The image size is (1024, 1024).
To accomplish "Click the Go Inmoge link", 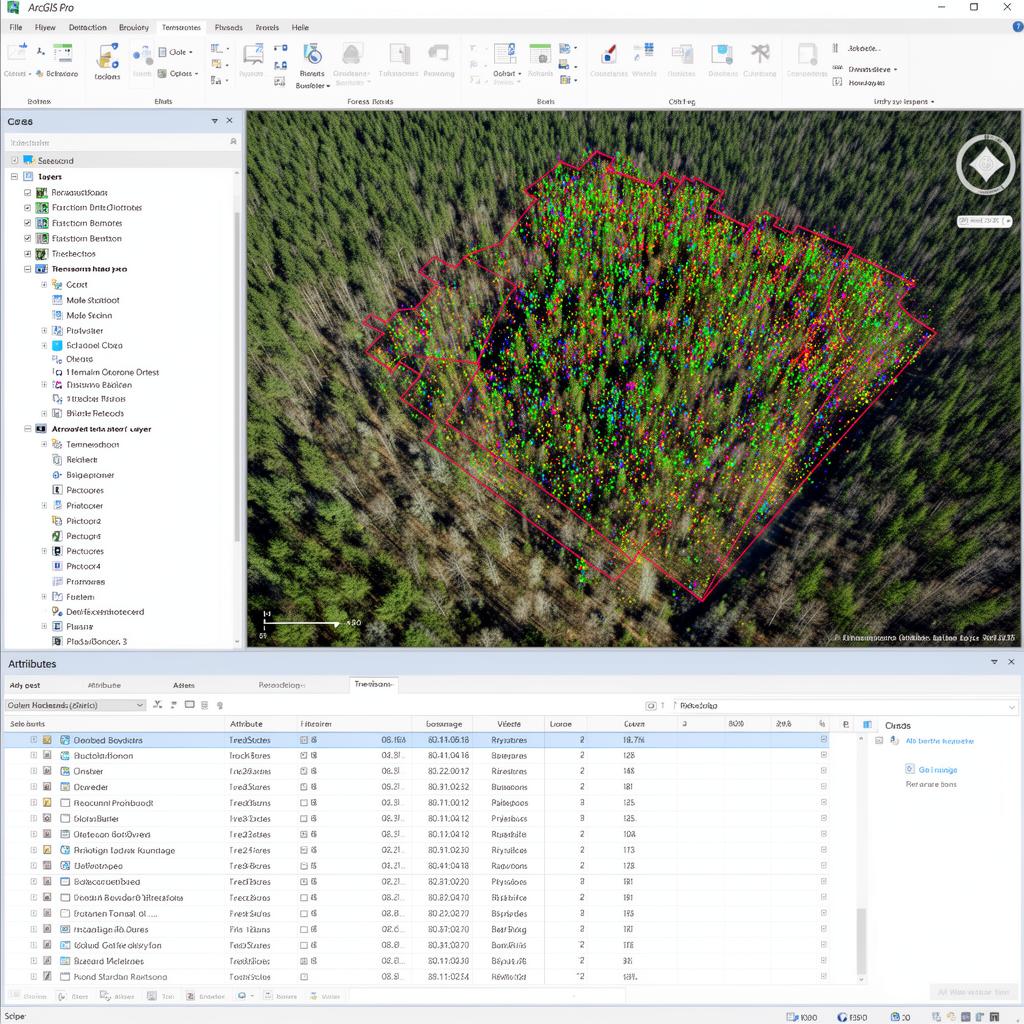I will [x=938, y=770].
